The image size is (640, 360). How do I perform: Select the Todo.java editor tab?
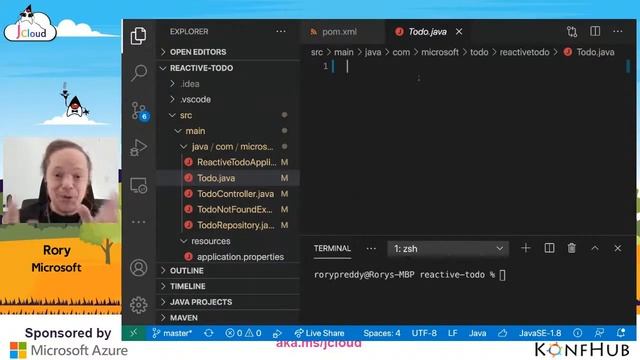pyautogui.click(x=428, y=31)
